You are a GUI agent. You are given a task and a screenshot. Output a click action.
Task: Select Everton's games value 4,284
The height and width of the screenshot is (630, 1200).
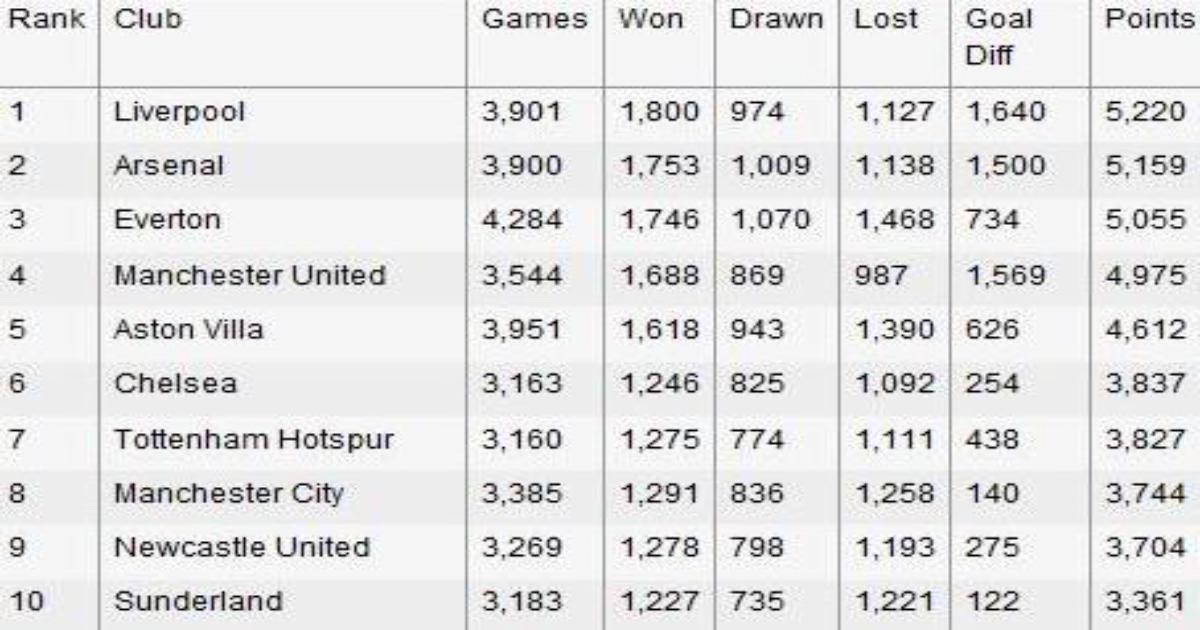522,220
